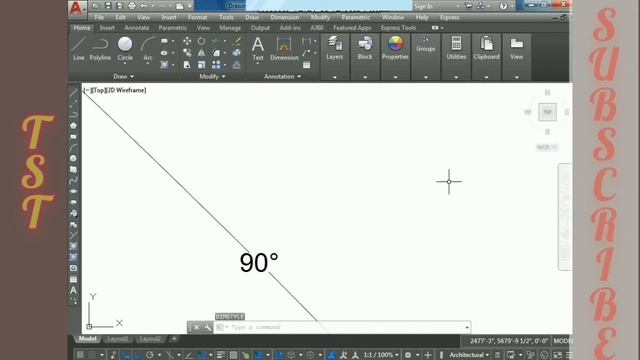
Task: Click the Table icon in Annotation panel
Action: pyautogui.click(x=307, y=65)
